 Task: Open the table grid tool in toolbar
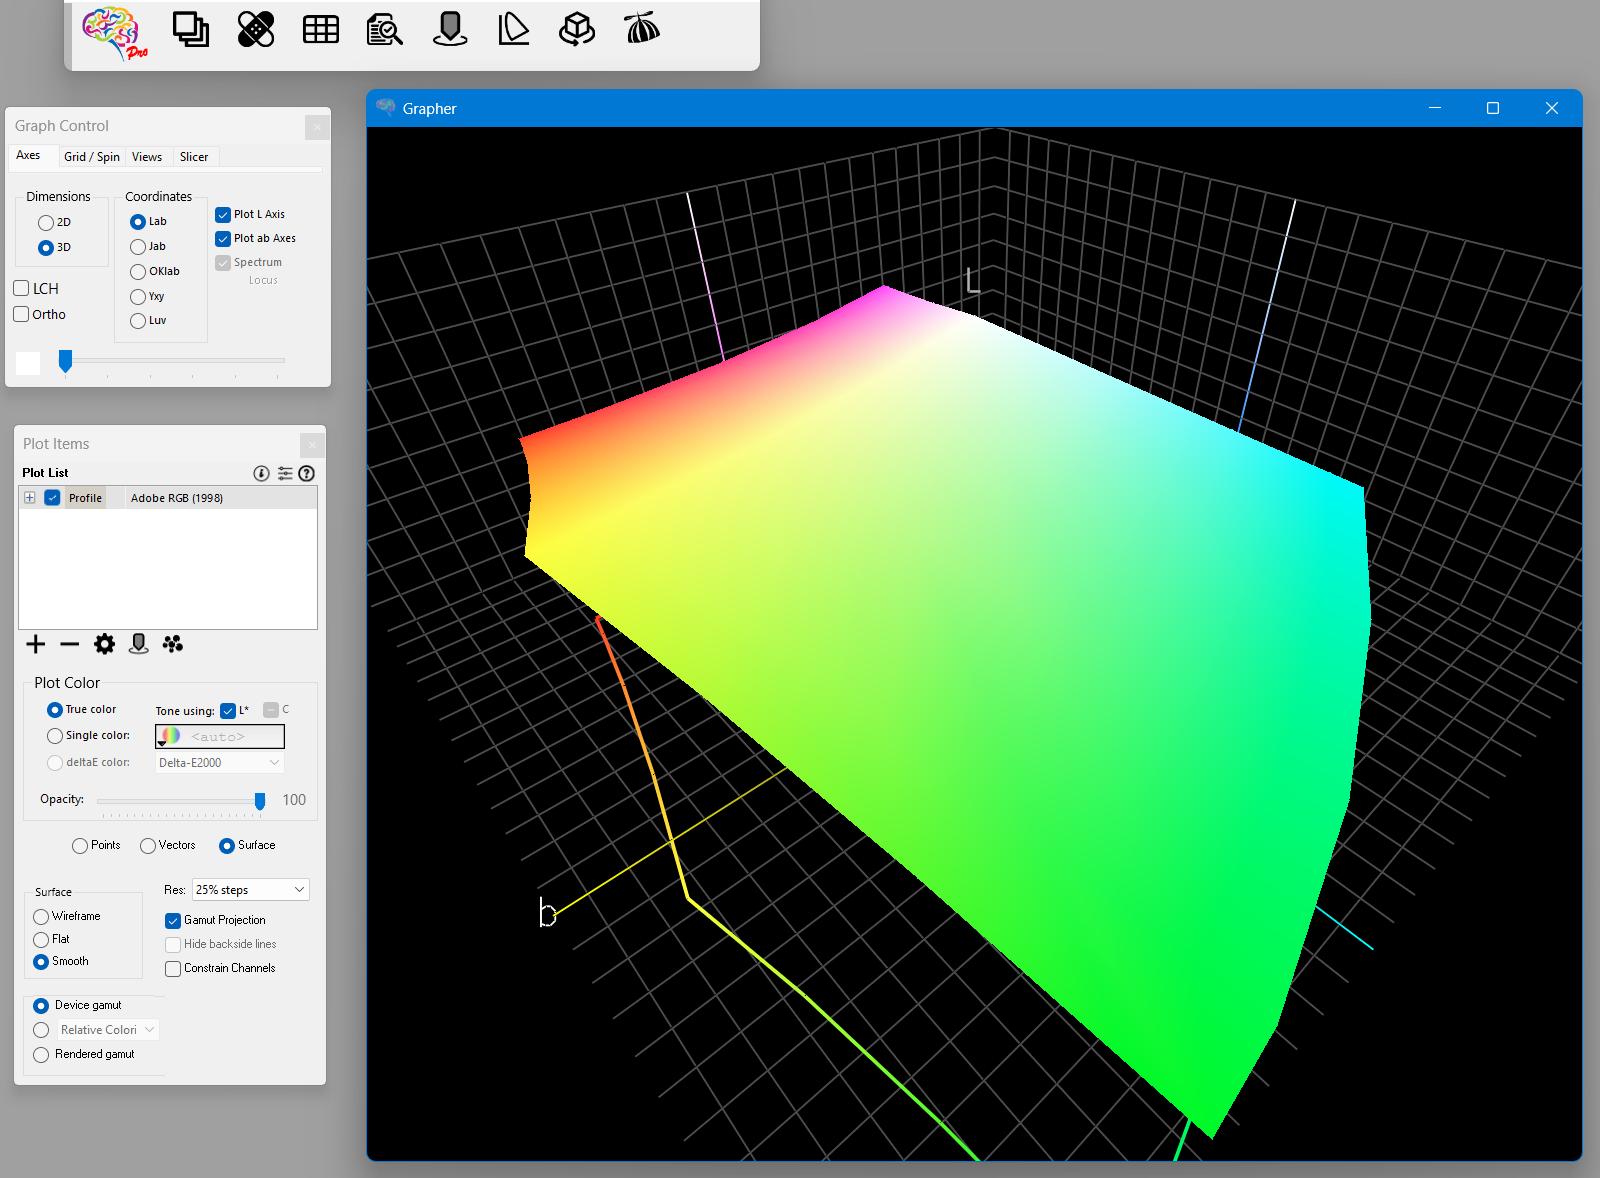pos(320,29)
